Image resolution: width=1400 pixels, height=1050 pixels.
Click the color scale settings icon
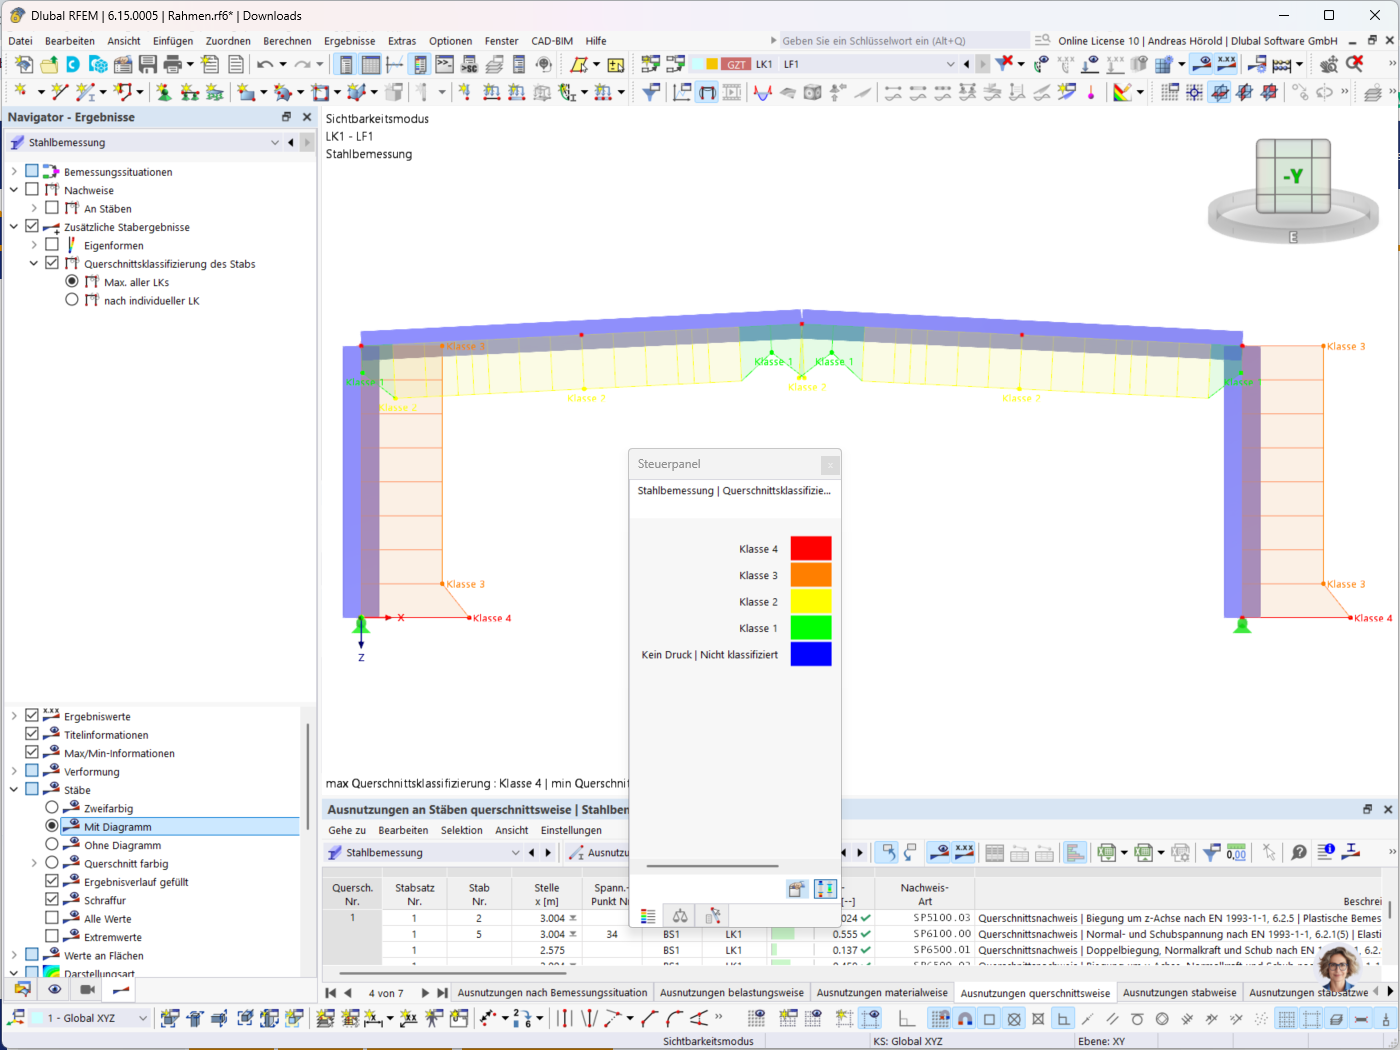coord(1123,92)
